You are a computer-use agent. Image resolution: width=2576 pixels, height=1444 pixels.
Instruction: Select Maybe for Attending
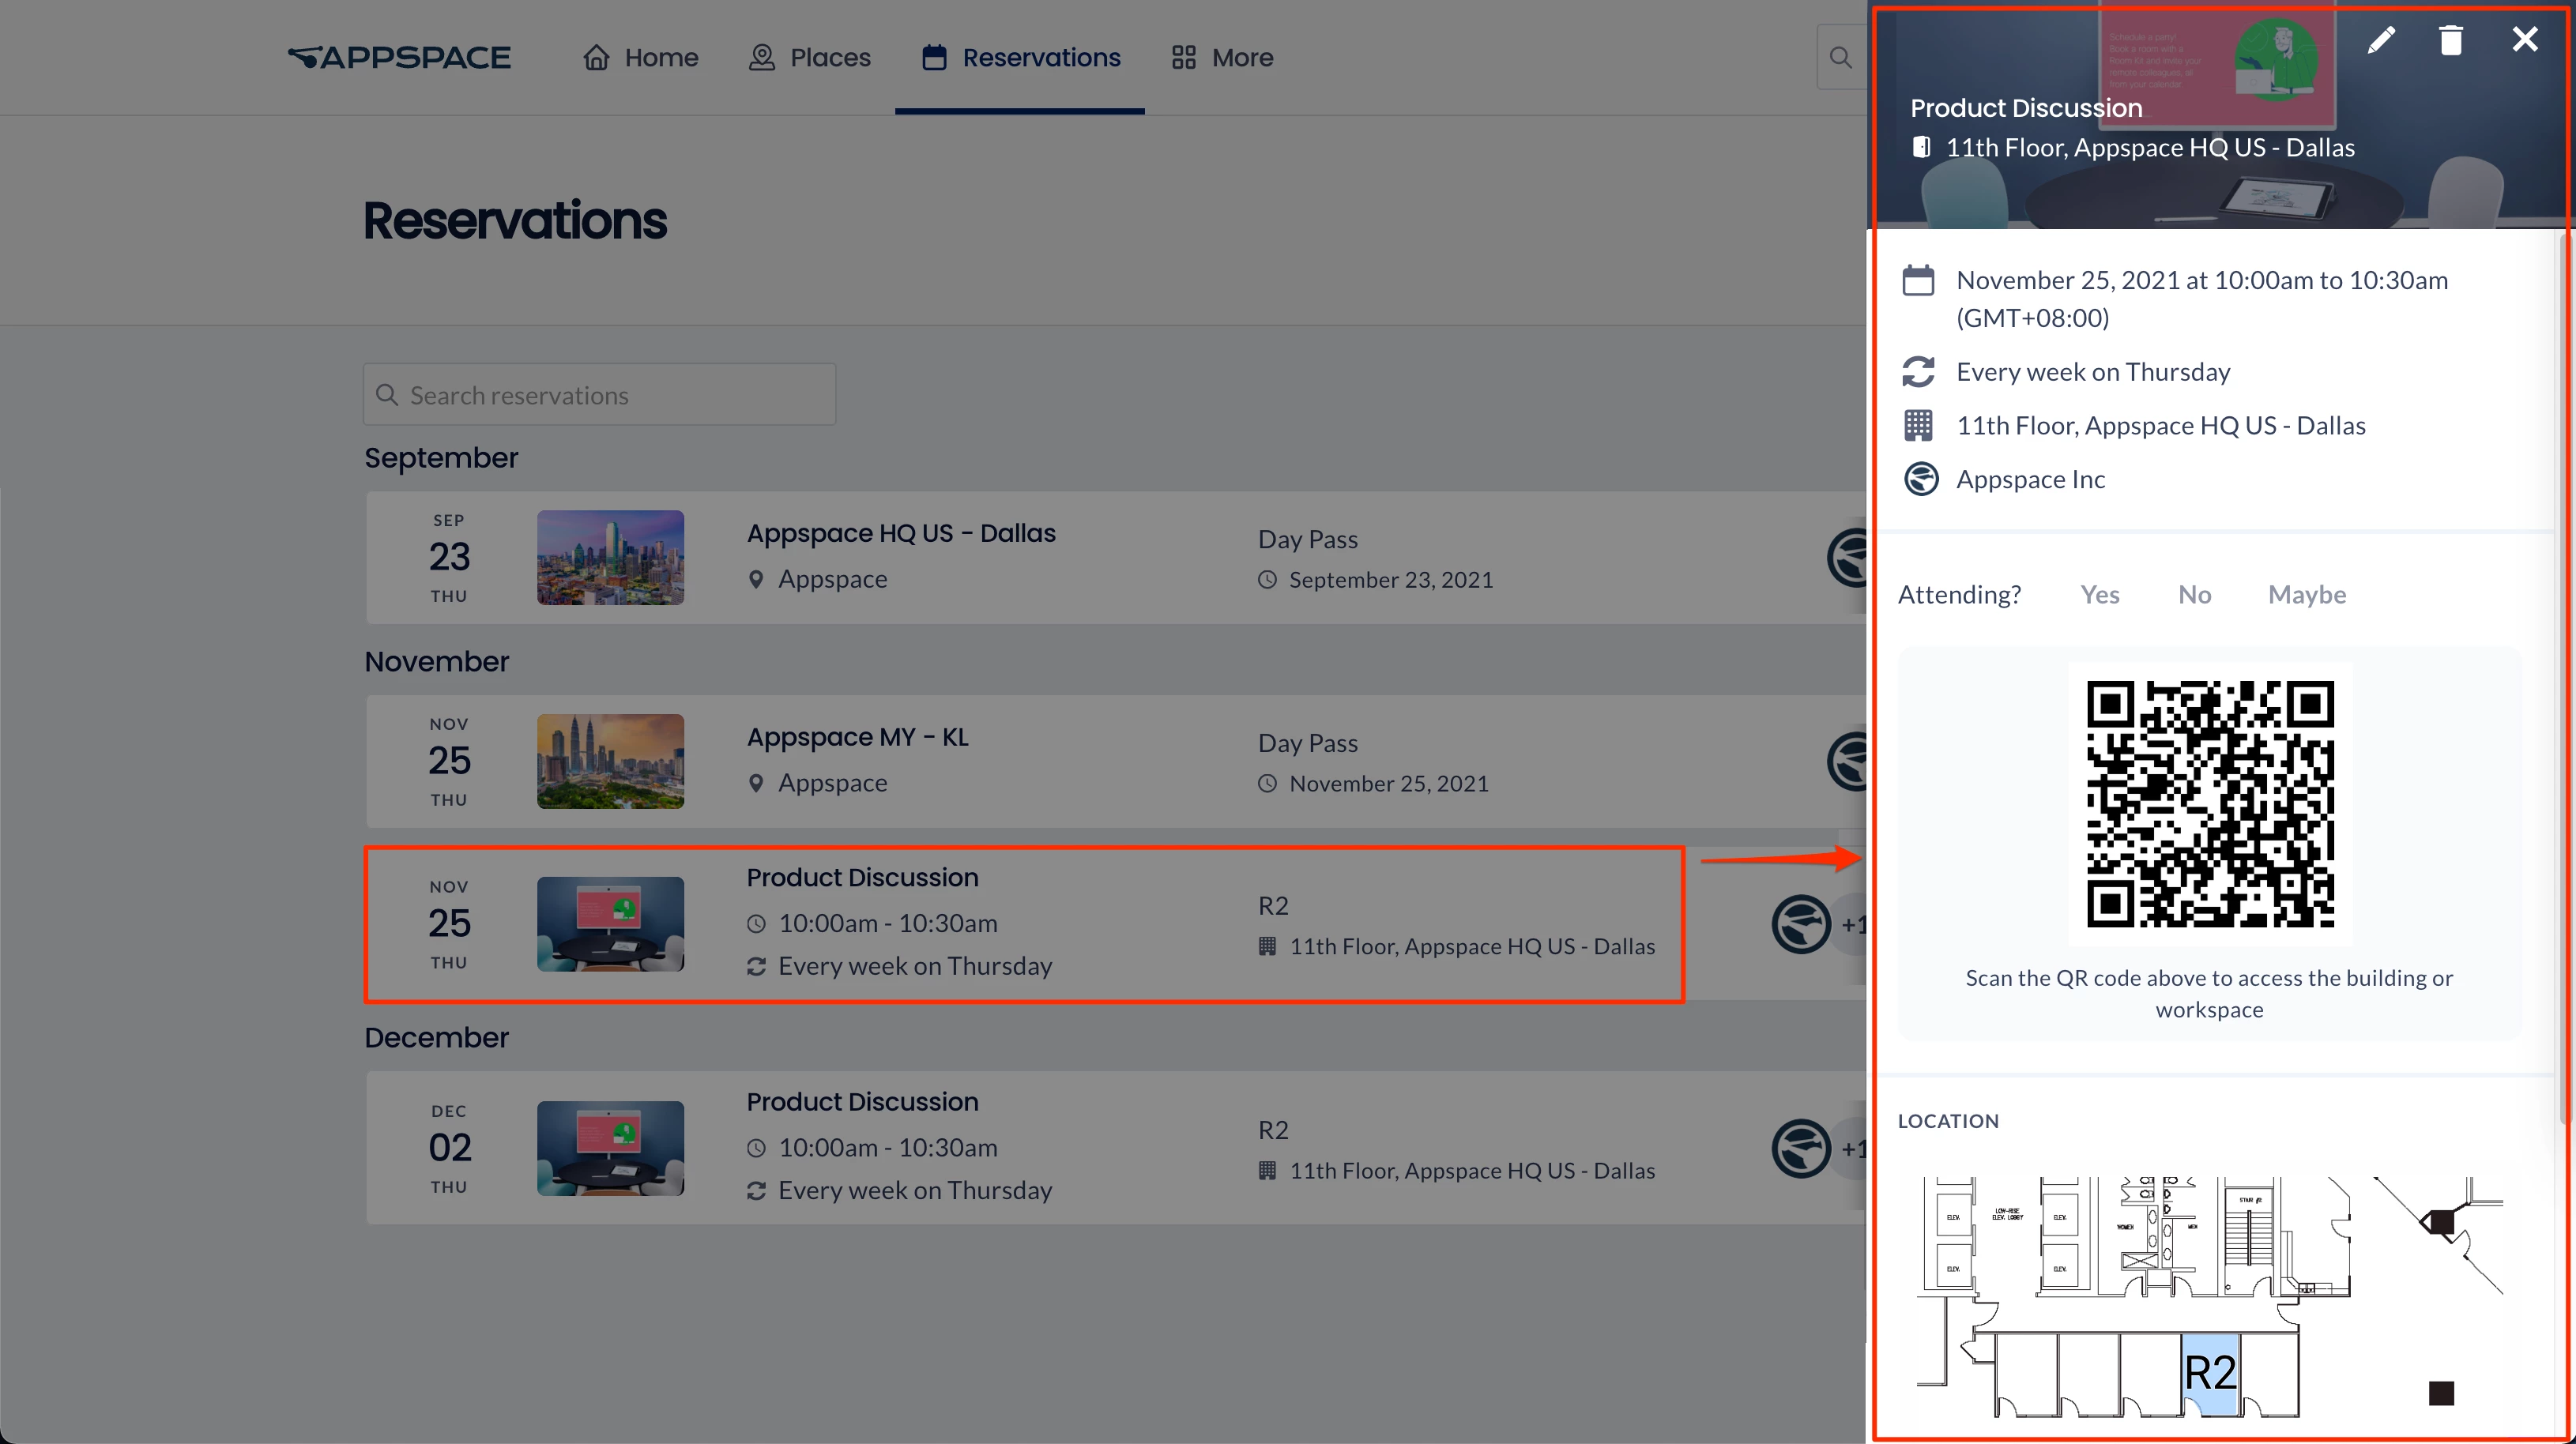coord(2306,595)
